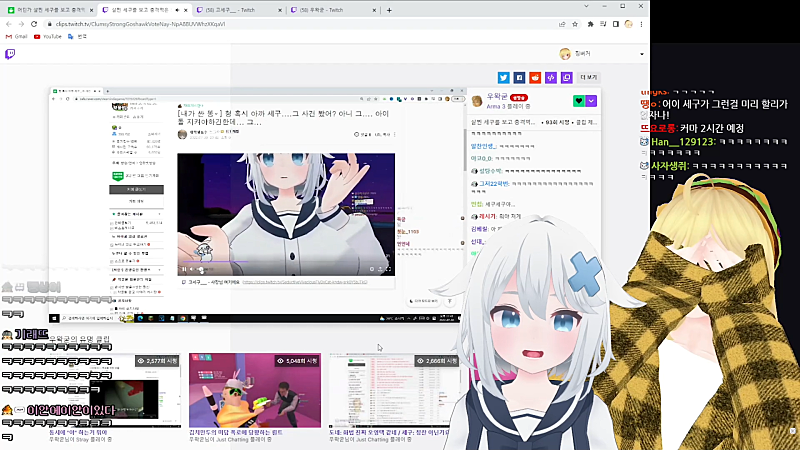Open the embed code share icon
The image size is (800, 450).
point(551,77)
